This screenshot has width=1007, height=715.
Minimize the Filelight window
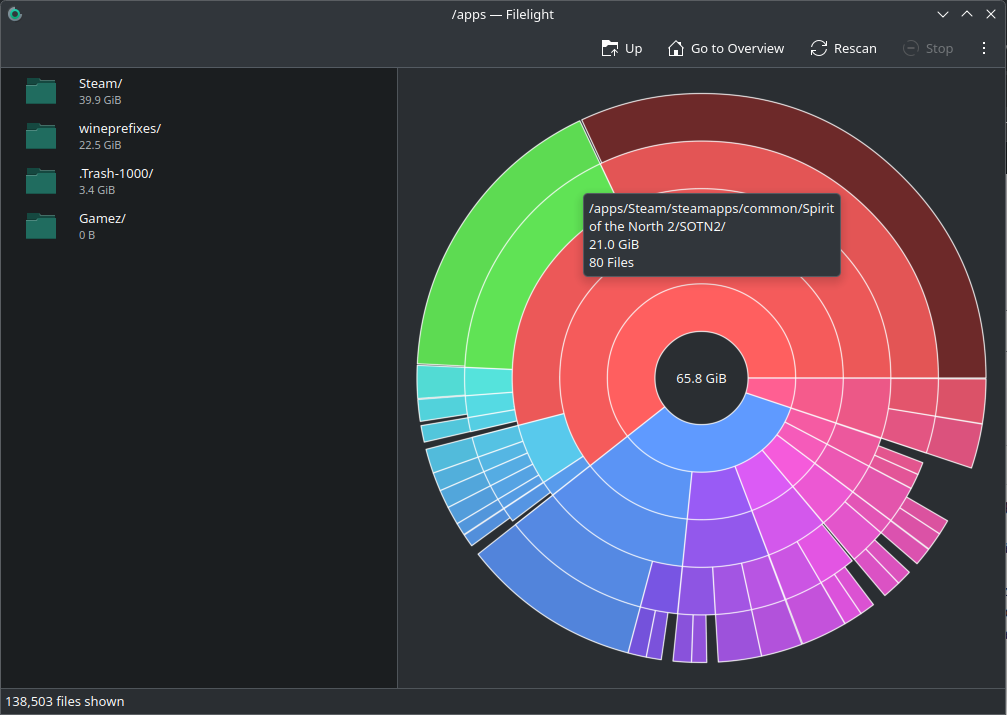(x=943, y=14)
